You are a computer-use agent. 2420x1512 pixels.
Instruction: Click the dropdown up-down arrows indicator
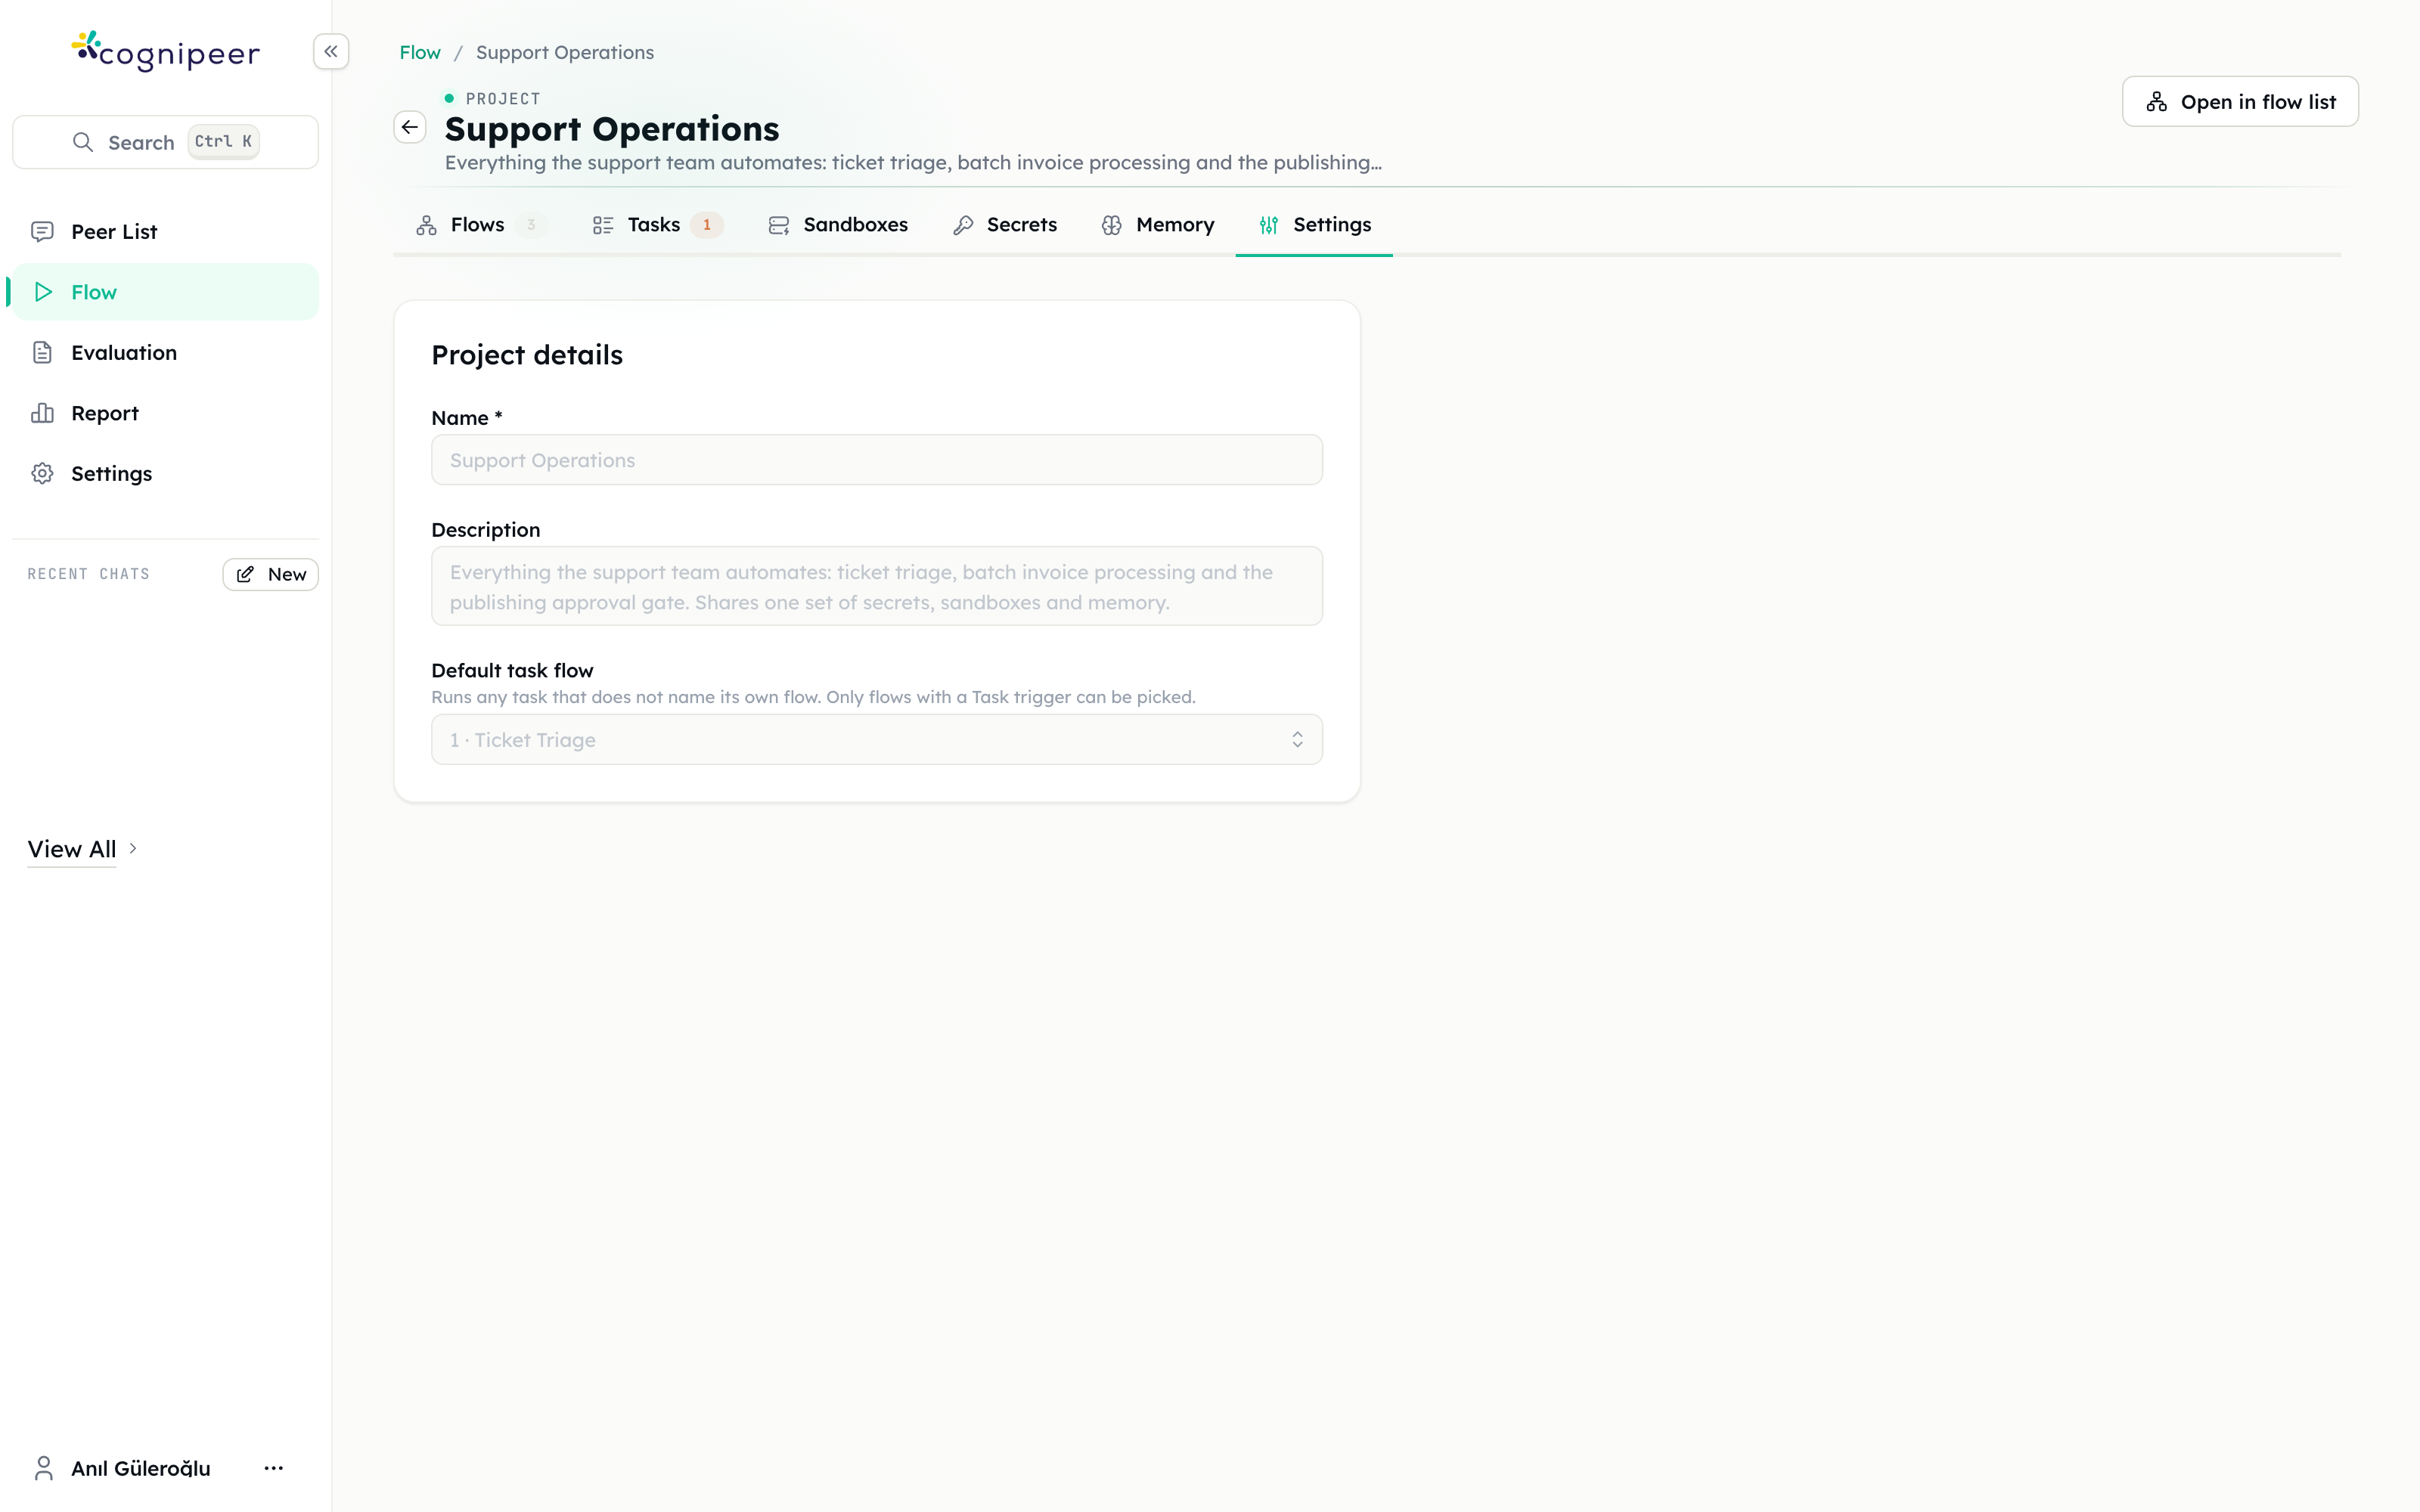(1297, 740)
